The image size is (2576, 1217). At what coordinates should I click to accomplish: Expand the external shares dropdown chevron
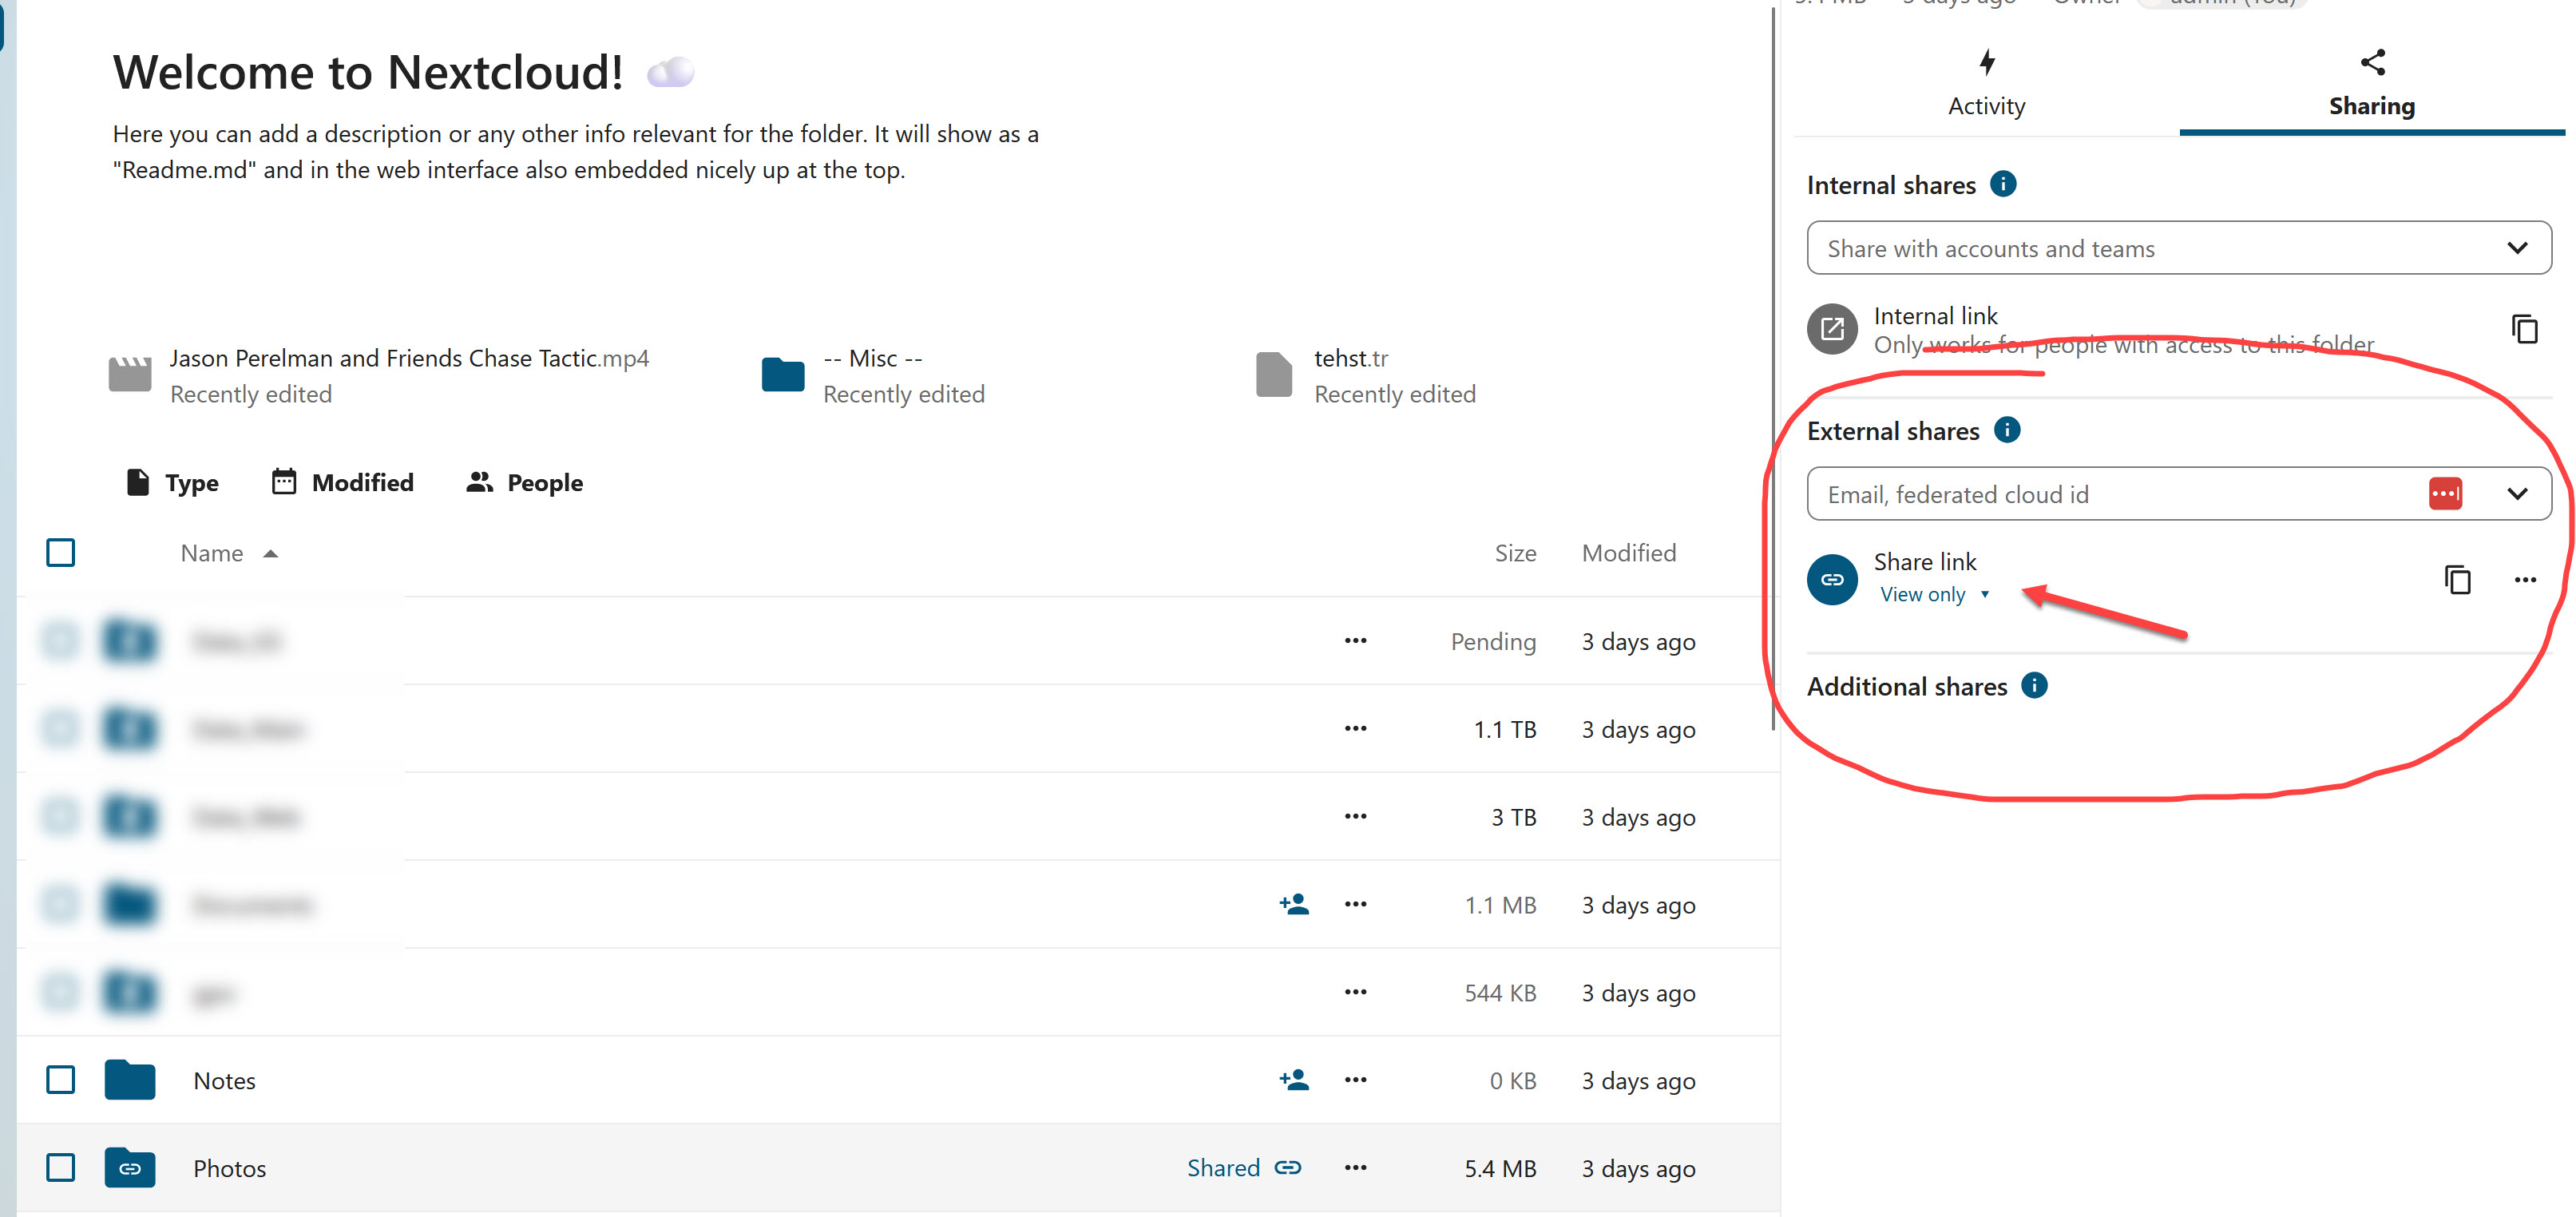point(2517,494)
